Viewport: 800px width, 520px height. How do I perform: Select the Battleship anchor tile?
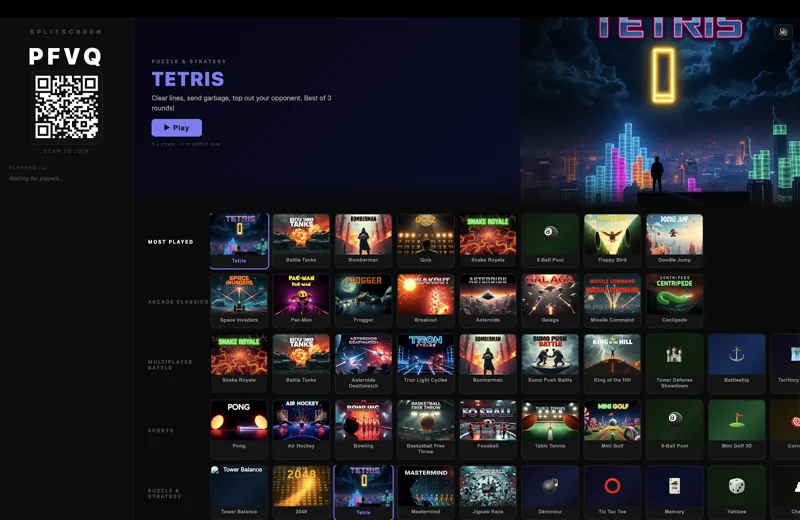tap(737, 363)
